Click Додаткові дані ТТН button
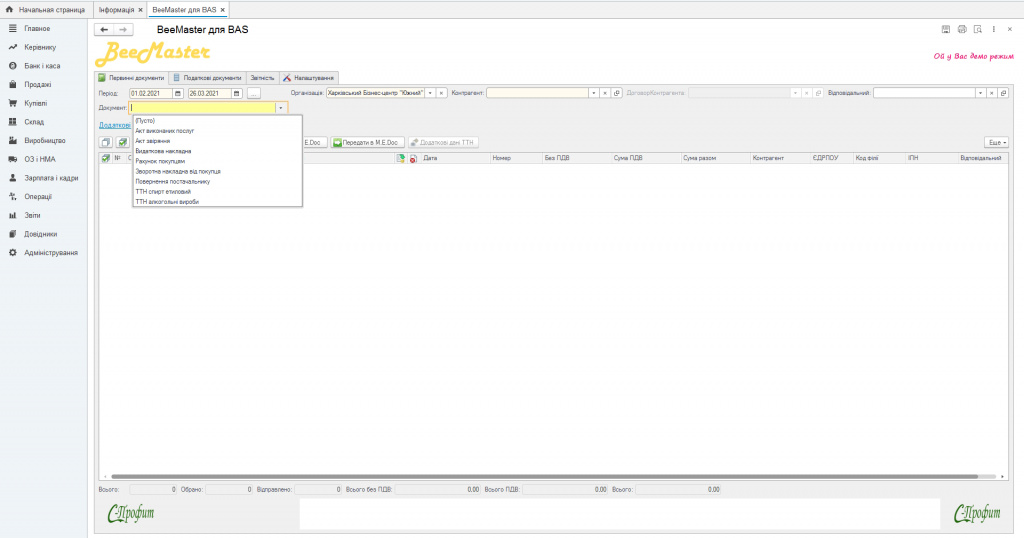The image size is (1024, 538). click(x=443, y=142)
